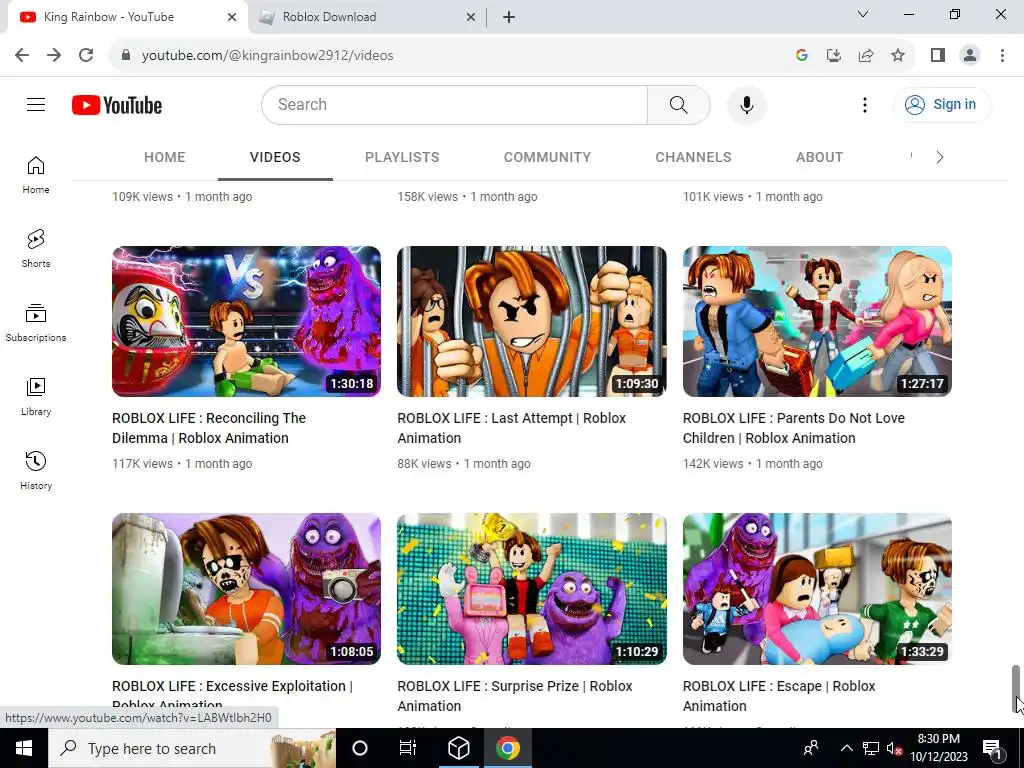Play the 1:30:18 boxing ring thumbnail
Viewport: 1024px width, 768px height.
coord(246,321)
